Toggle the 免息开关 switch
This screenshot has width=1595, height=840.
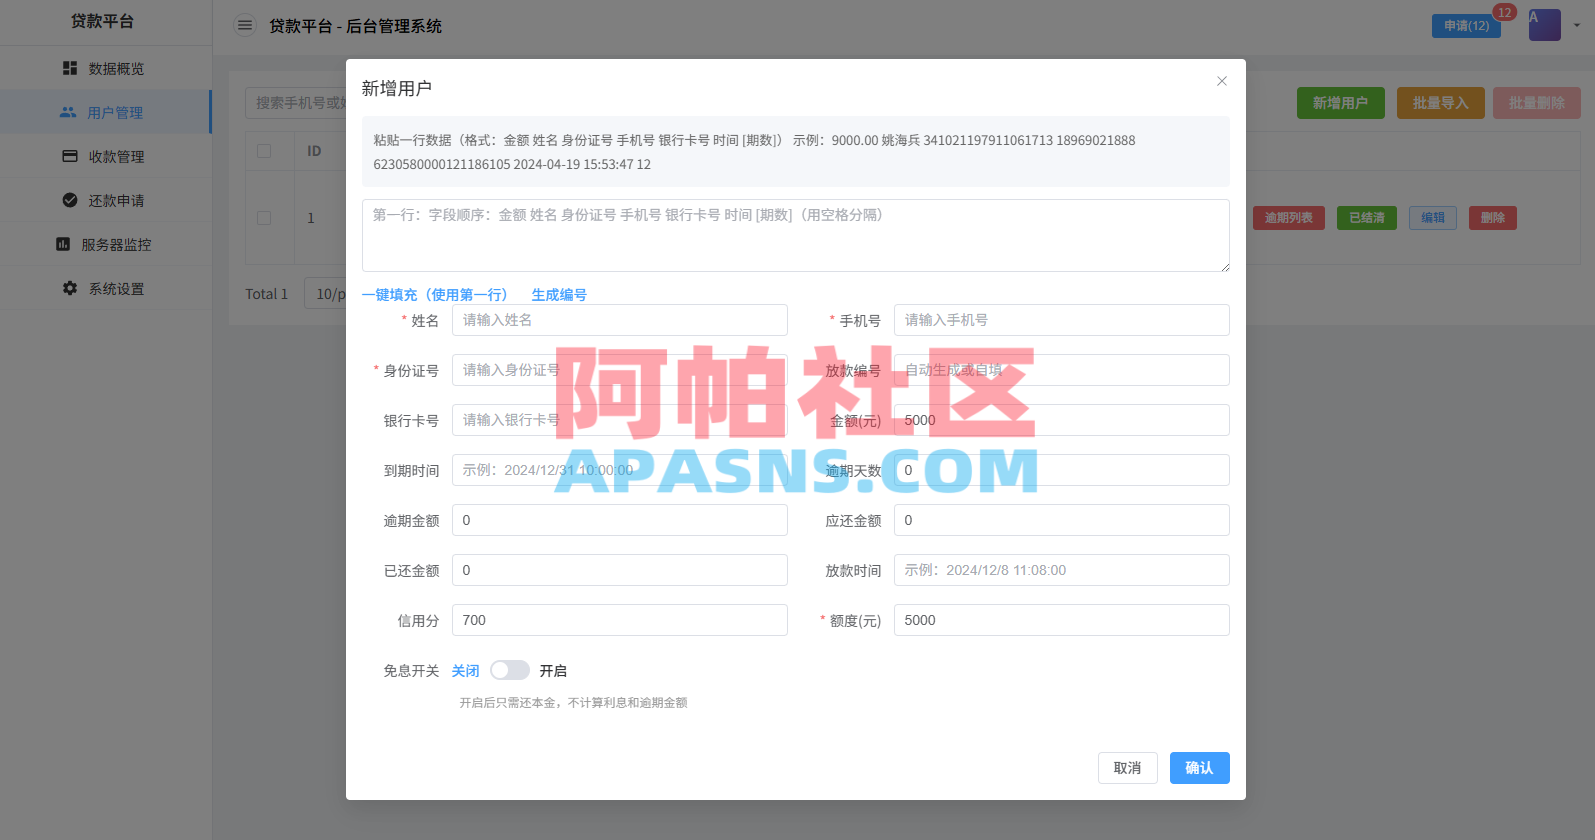click(x=510, y=670)
